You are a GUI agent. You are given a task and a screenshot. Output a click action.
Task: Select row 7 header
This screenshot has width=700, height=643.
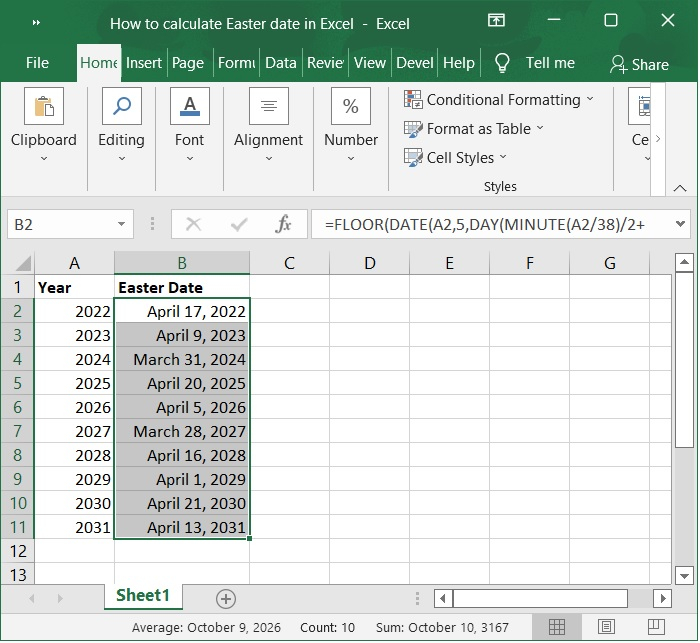point(17,431)
